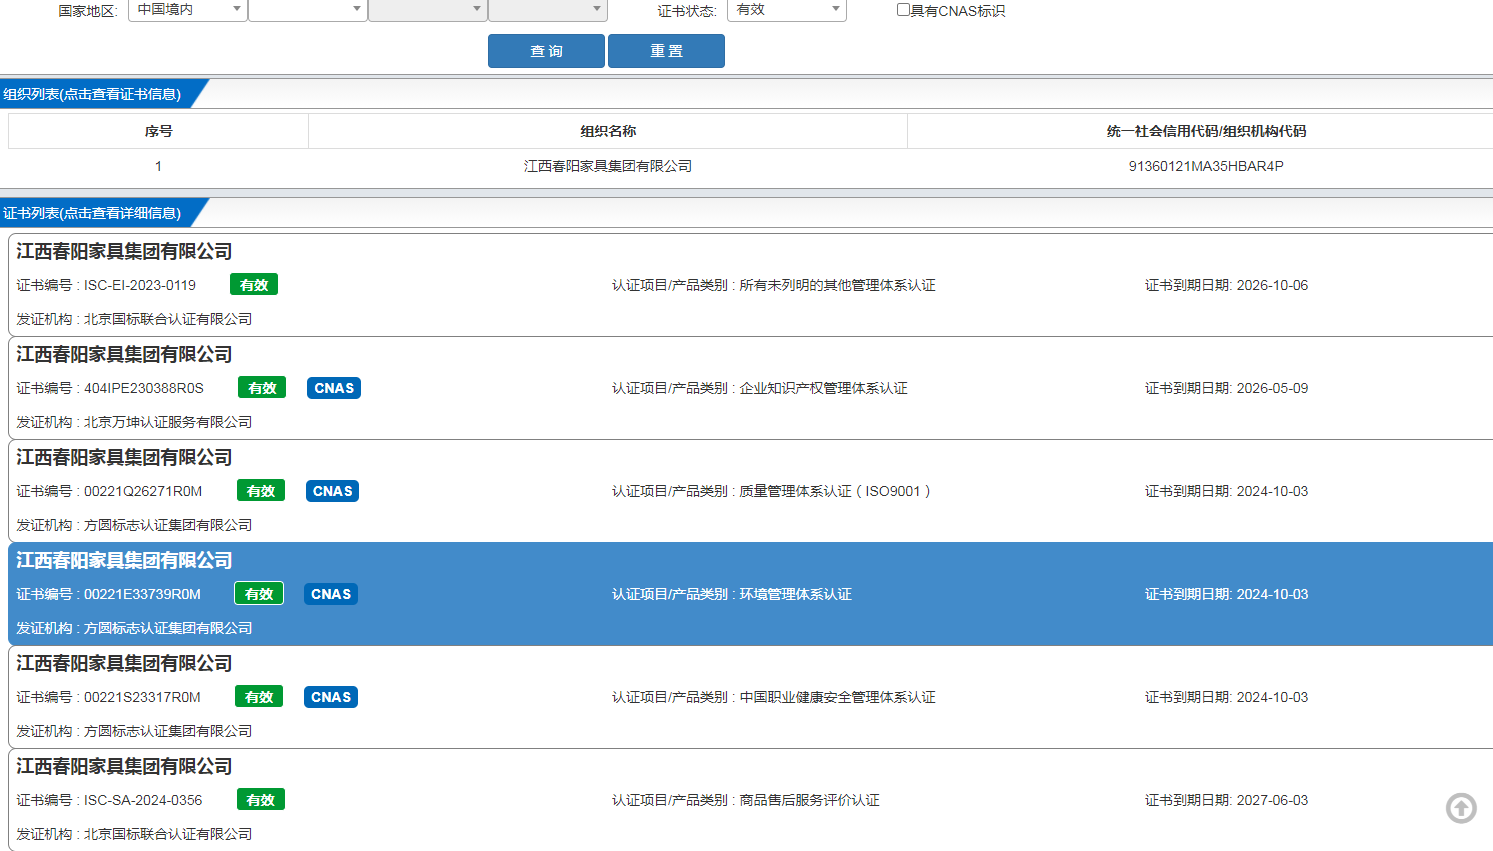Click the company title above certificate ISC-SA-2024-0356

124,767
